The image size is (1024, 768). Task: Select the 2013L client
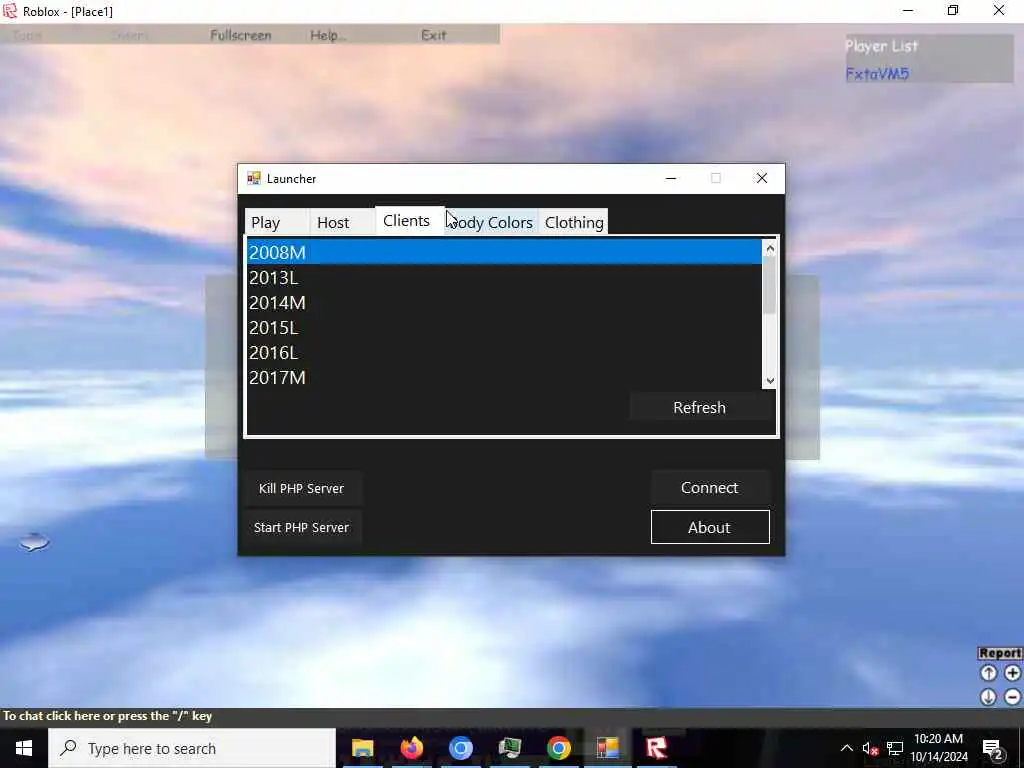pyautogui.click(x=504, y=278)
